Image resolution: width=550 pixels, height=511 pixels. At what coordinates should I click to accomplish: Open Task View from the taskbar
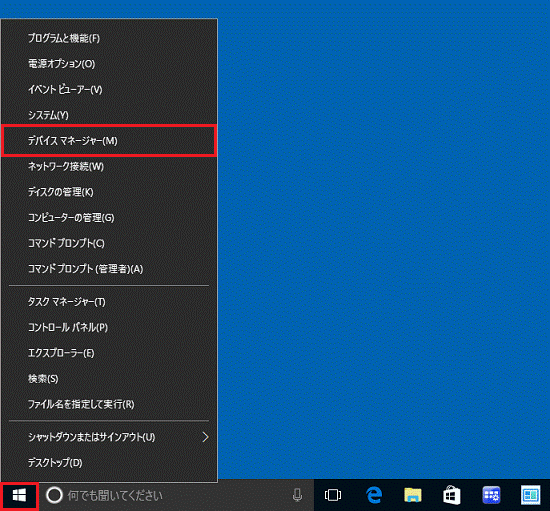tap(333, 495)
